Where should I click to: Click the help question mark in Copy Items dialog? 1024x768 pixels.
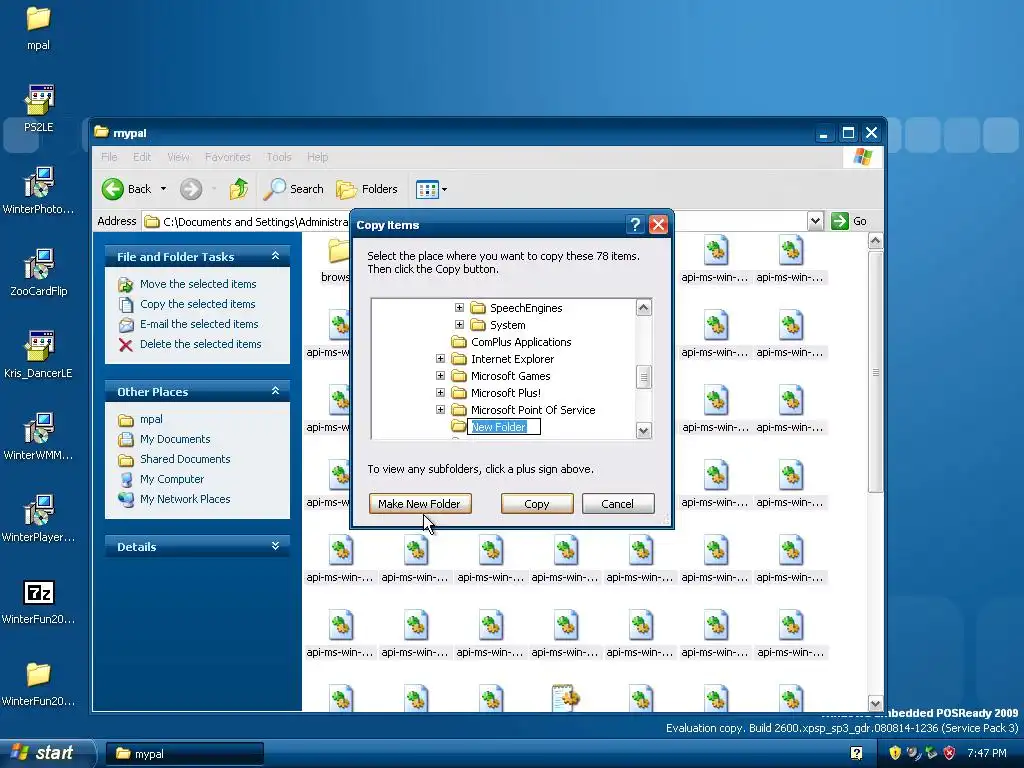point(634,225)
